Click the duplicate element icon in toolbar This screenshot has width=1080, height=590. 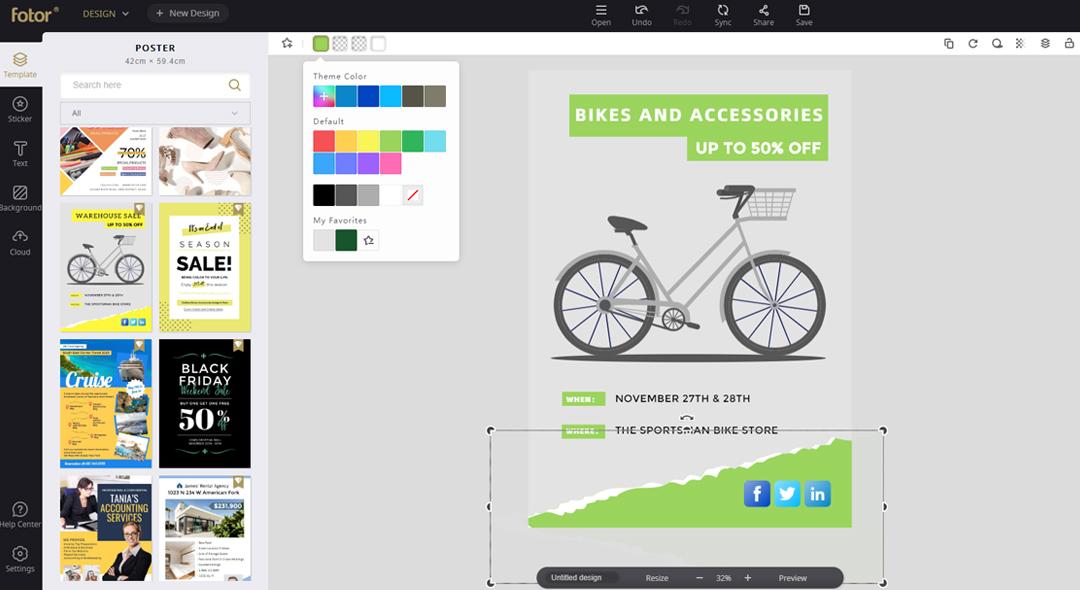pyautogui.click(x=948, y=43)
